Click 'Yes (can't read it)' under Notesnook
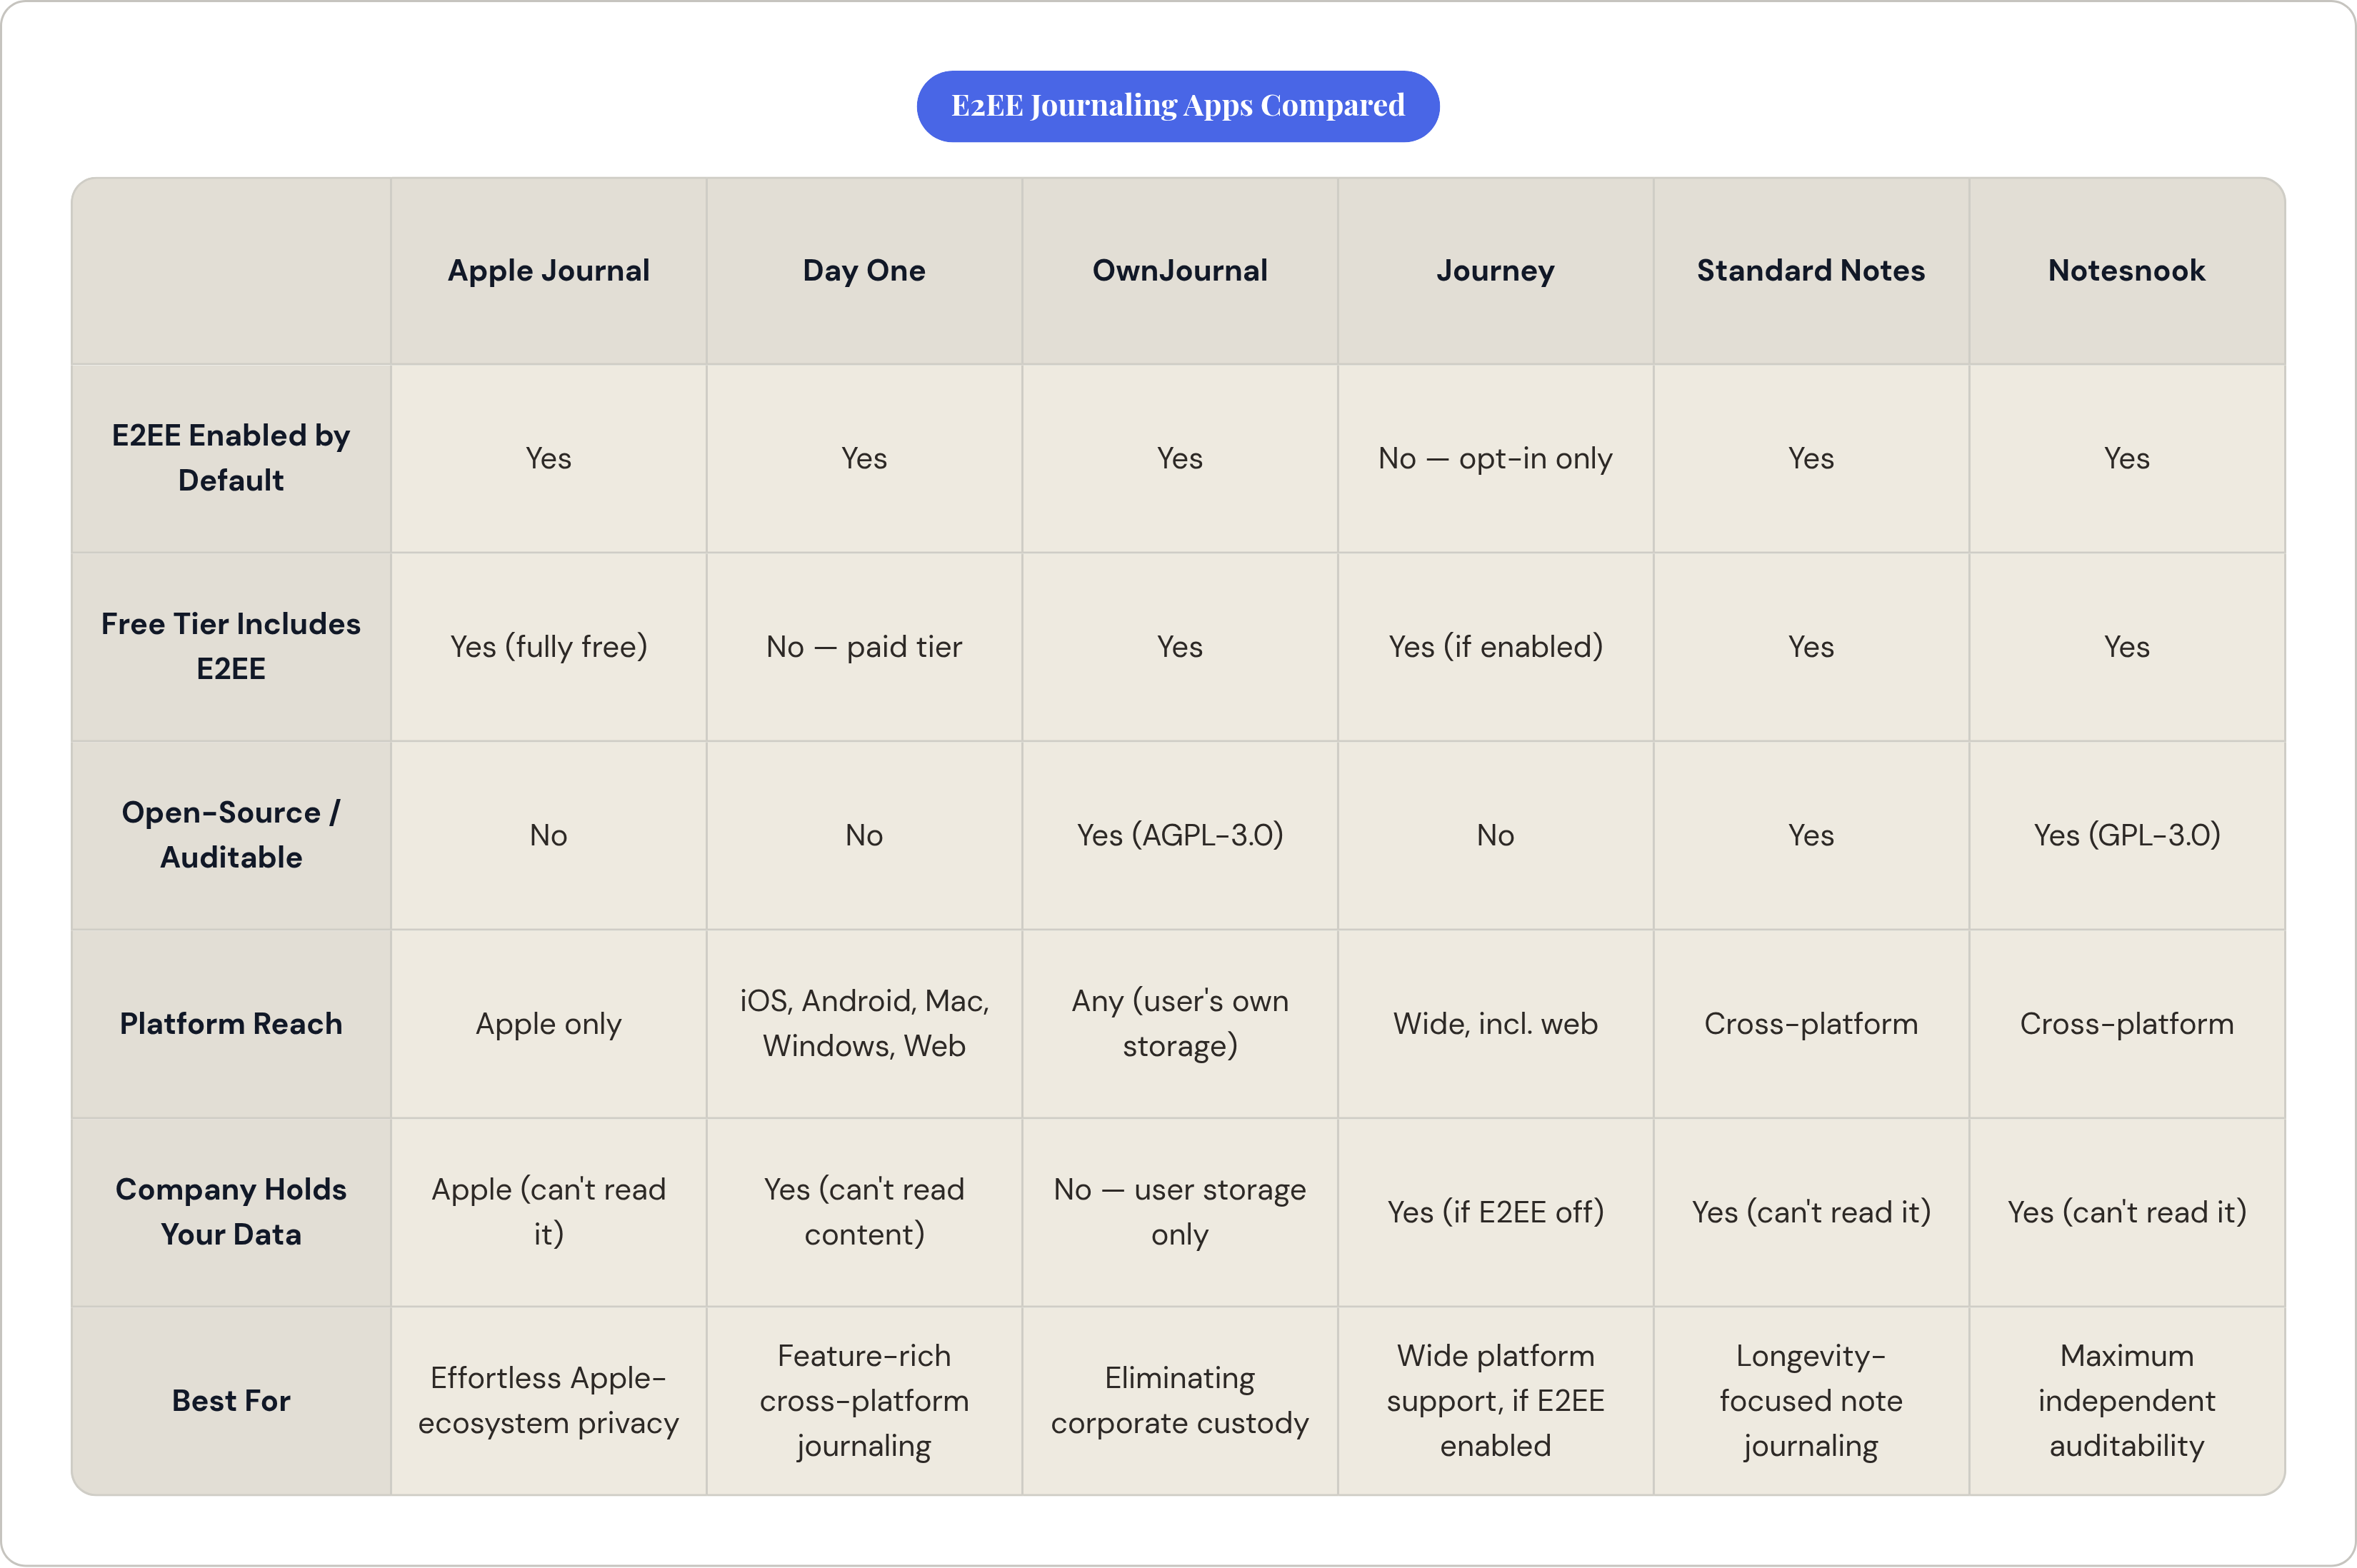The width and height of the screenshot is (2357, 1568). (2126, 1212)
